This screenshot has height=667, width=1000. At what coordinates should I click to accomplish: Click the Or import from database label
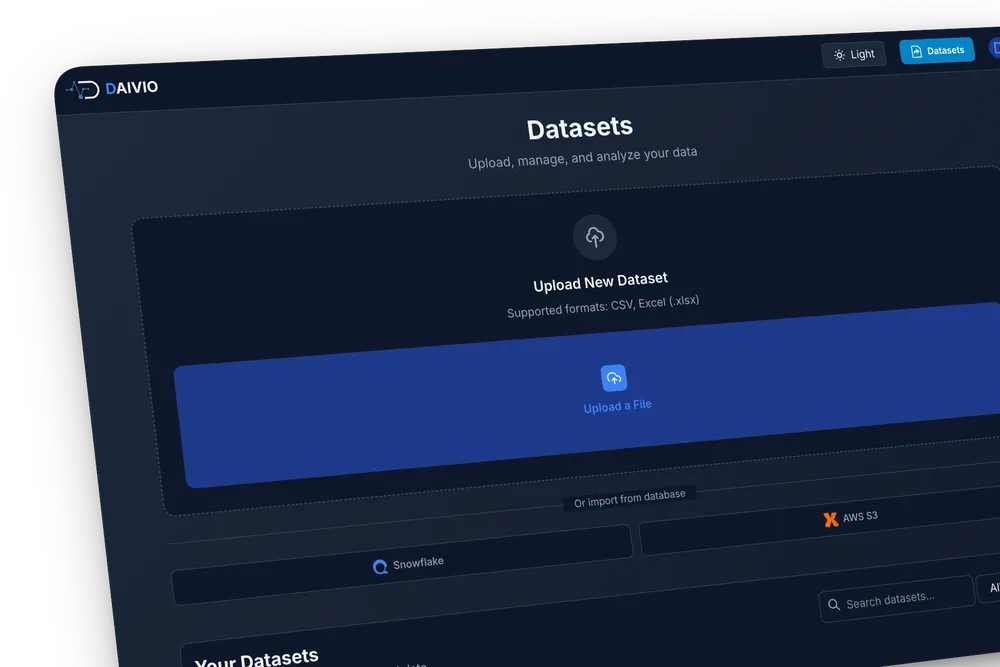(629, 493)
